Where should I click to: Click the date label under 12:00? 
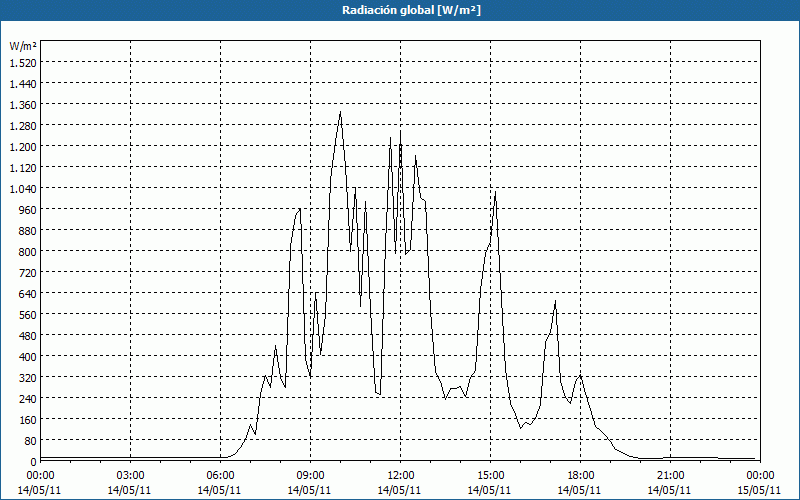pyautogui.click(x=399, y=490)
